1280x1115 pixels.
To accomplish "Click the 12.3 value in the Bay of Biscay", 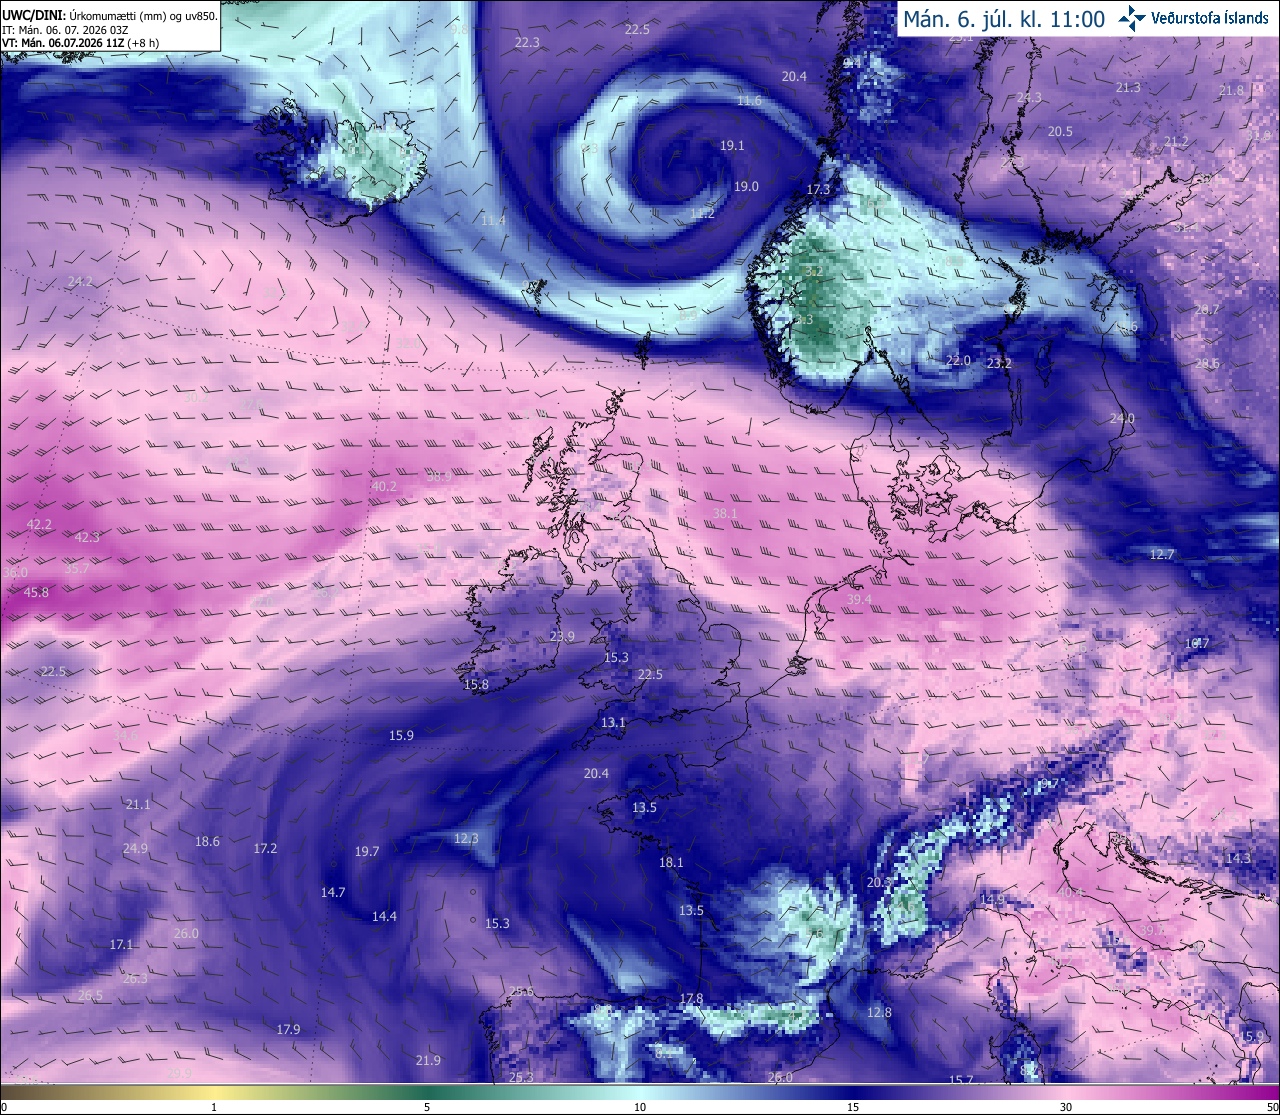I will coord(466,839).
